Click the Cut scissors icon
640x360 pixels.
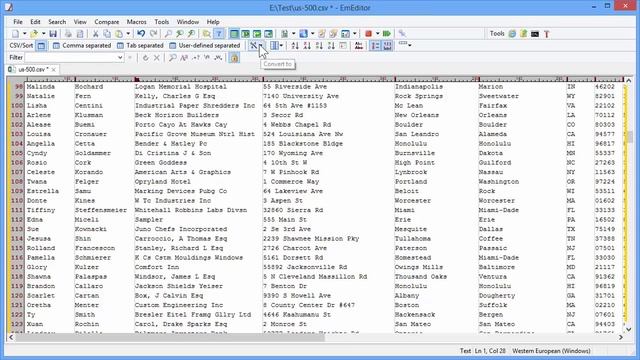(x=95, y=34)
